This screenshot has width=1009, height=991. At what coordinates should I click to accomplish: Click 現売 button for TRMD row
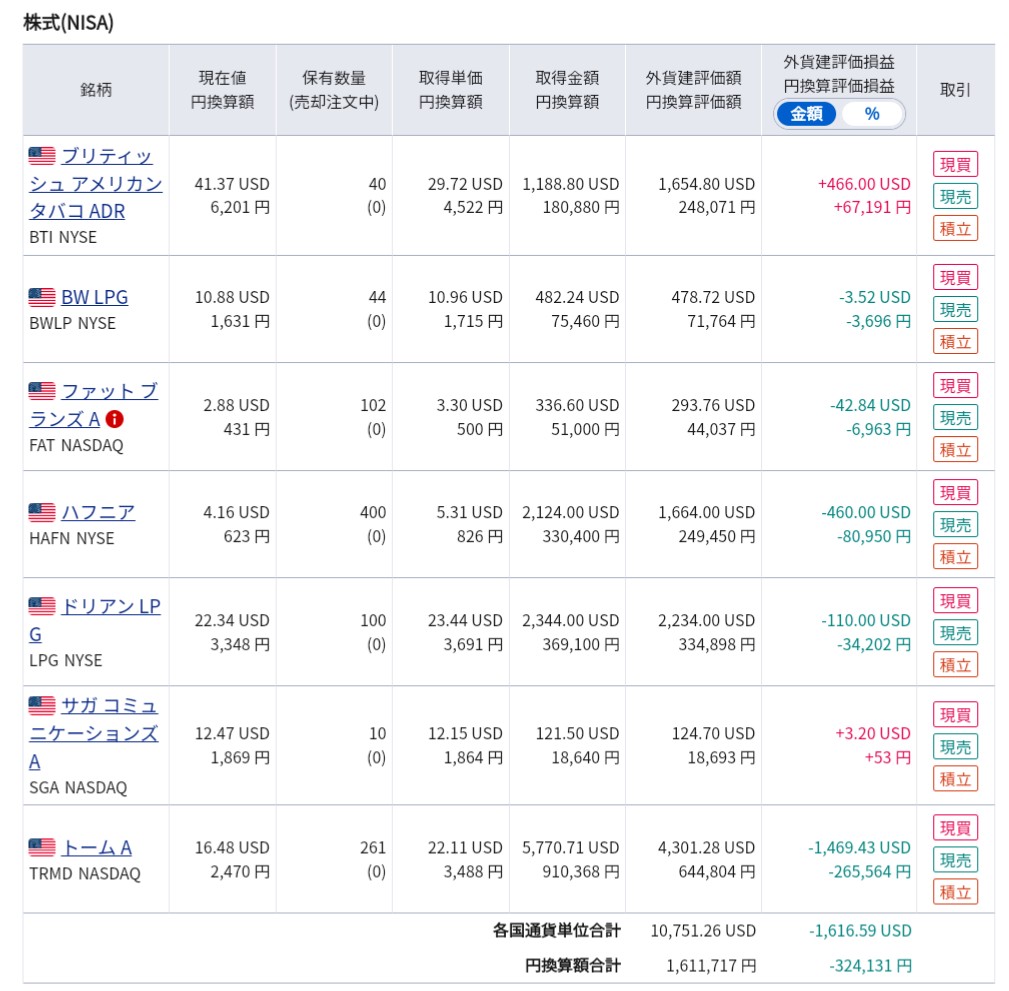[x=955, y=860]
